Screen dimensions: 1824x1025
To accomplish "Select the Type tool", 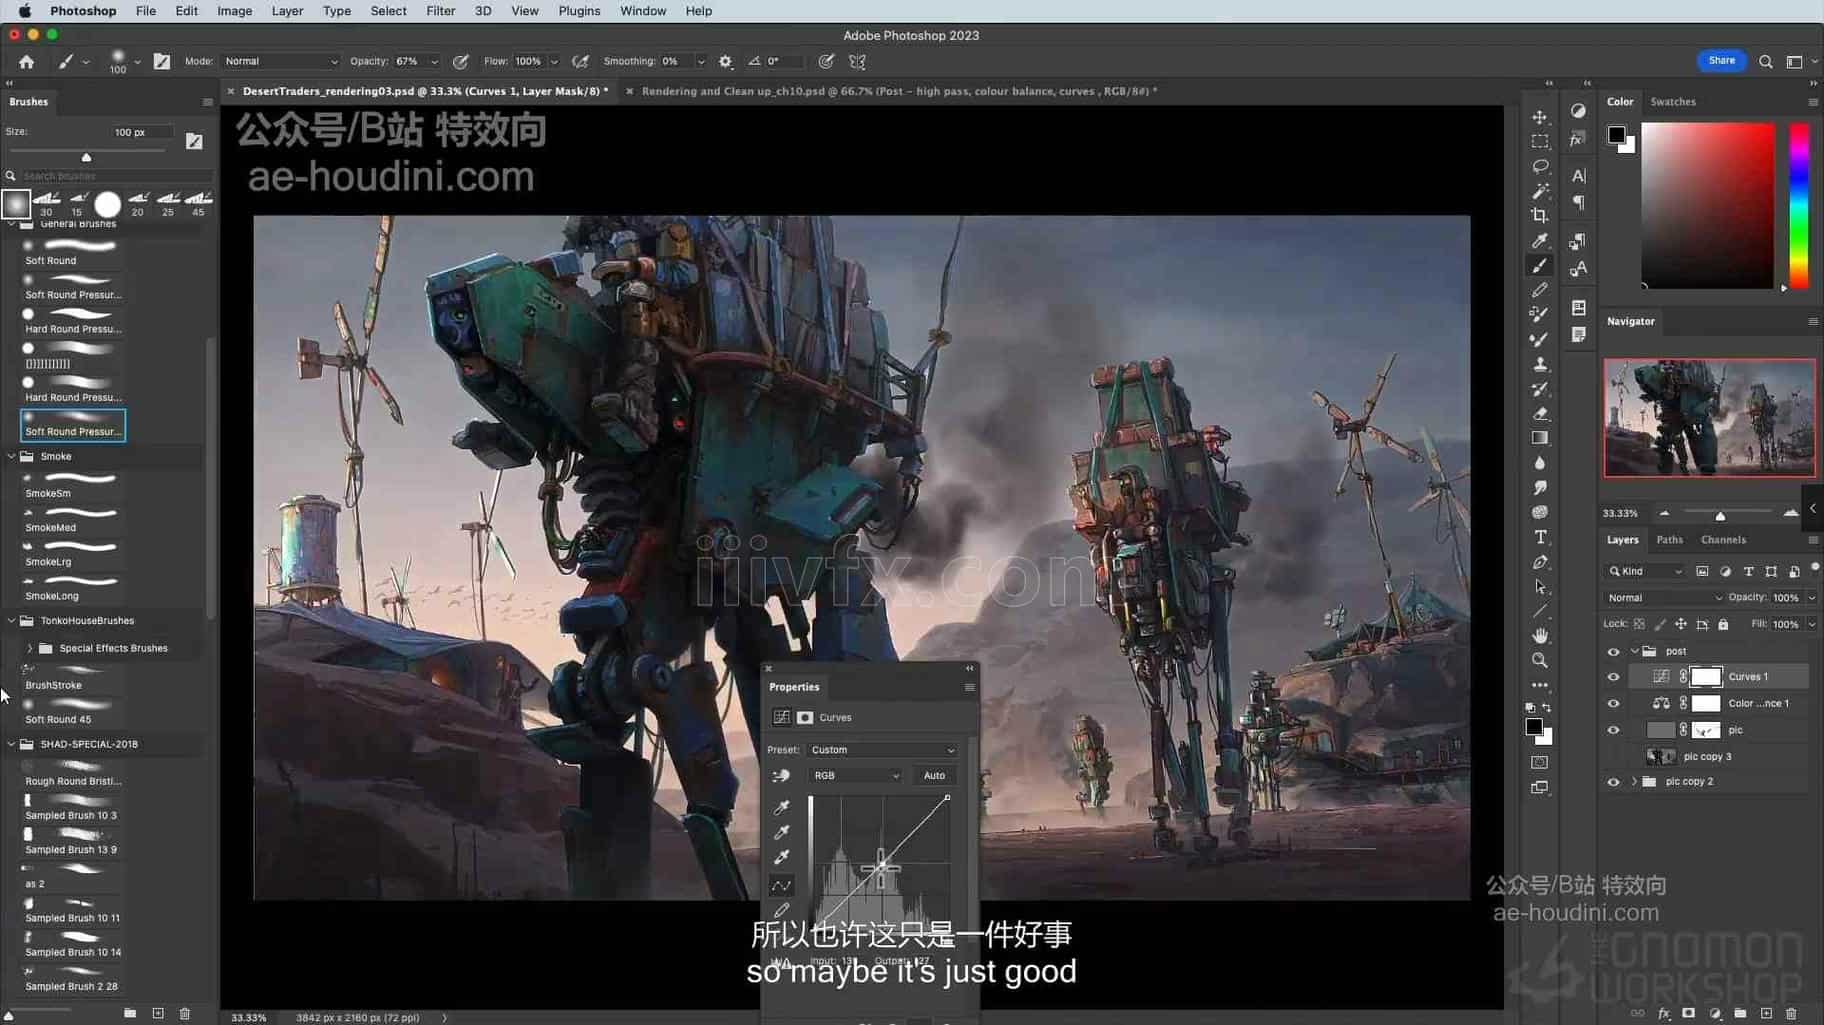I will pyautogui.click(x=1540, y=537).
